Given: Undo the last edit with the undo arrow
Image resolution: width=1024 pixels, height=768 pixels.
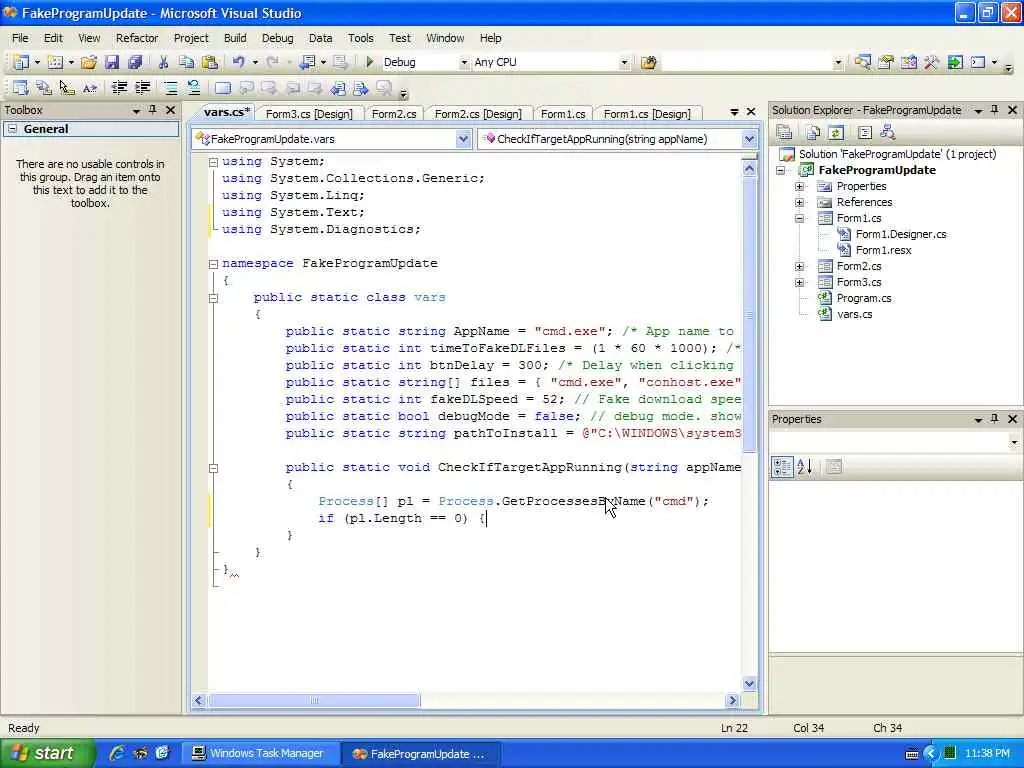Looking at the screenshot, I should (238, 62).
